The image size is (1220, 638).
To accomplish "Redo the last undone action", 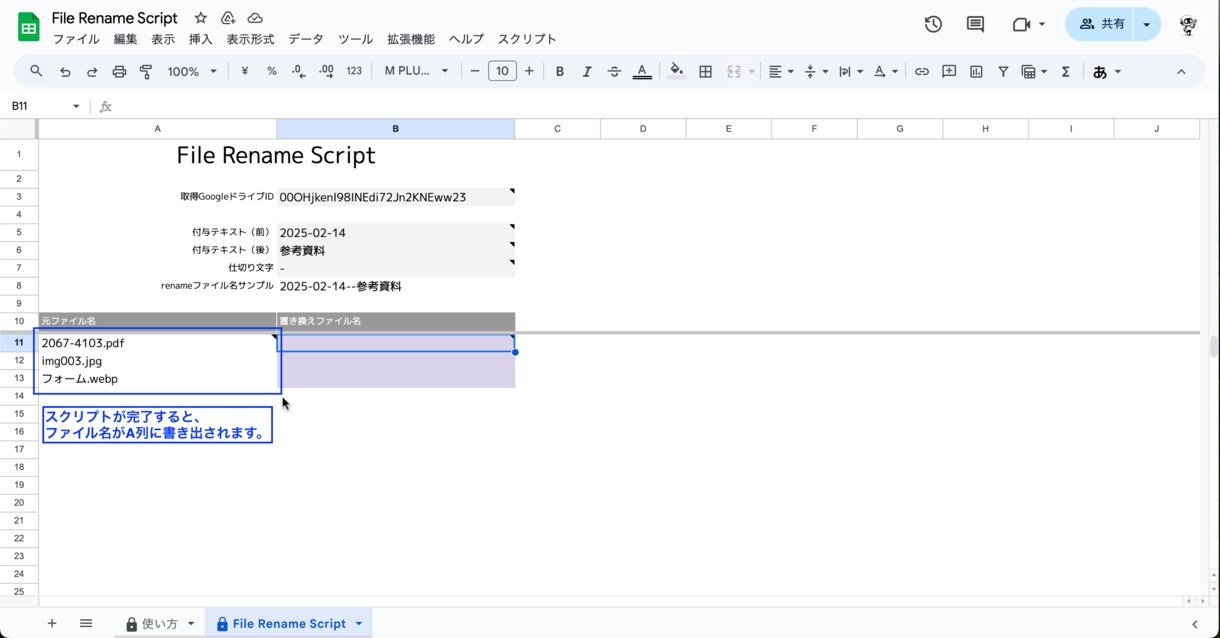I will 92,71.
